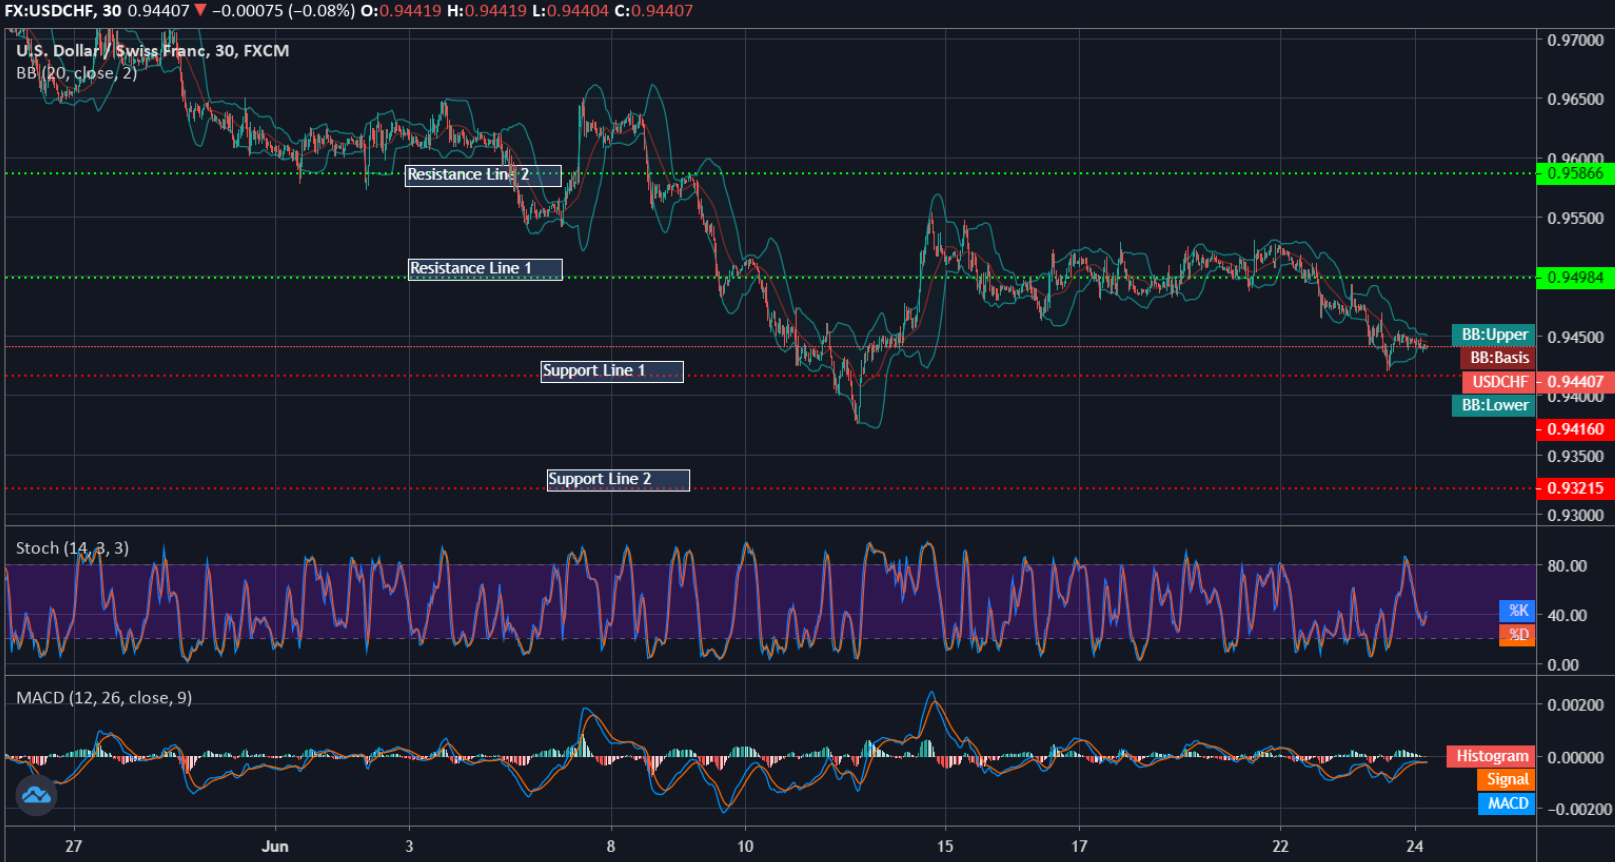Click the 27 date on the time axis
Screen dimensions: 1615x862
tap(73, 847)
